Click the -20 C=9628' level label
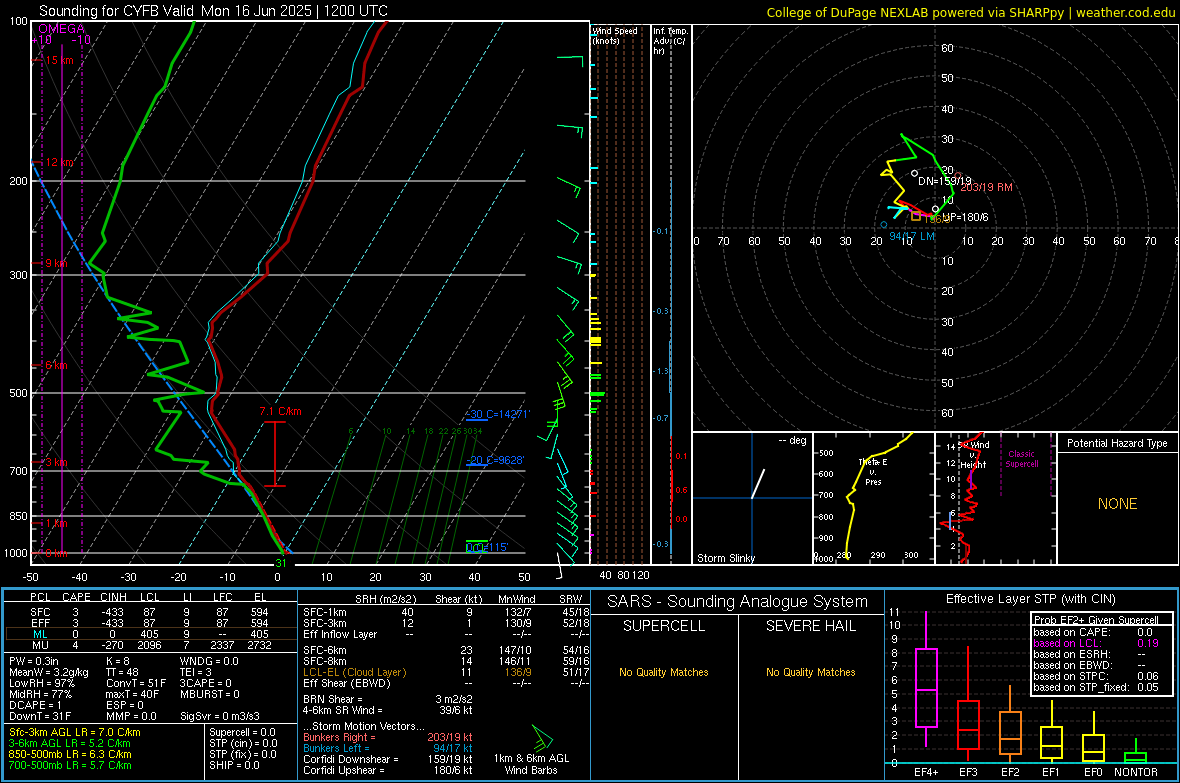Screen dimensions: 1180x783 (x=496, y=460)
